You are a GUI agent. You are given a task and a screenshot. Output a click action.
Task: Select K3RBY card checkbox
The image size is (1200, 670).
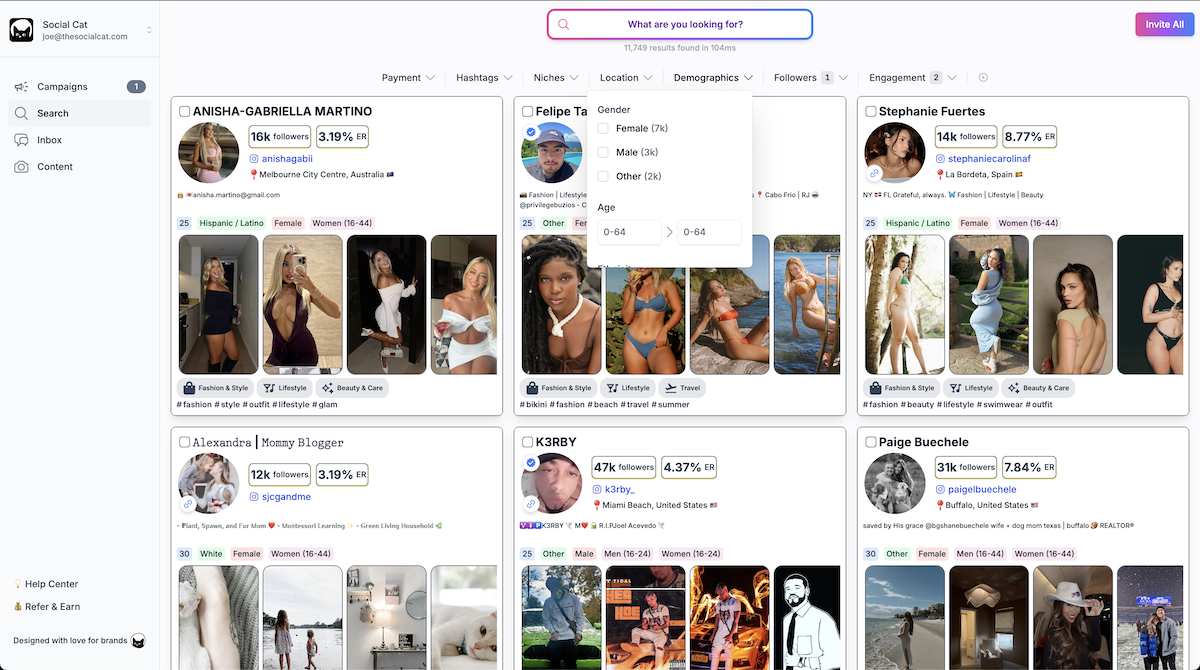tap(527, 442)
